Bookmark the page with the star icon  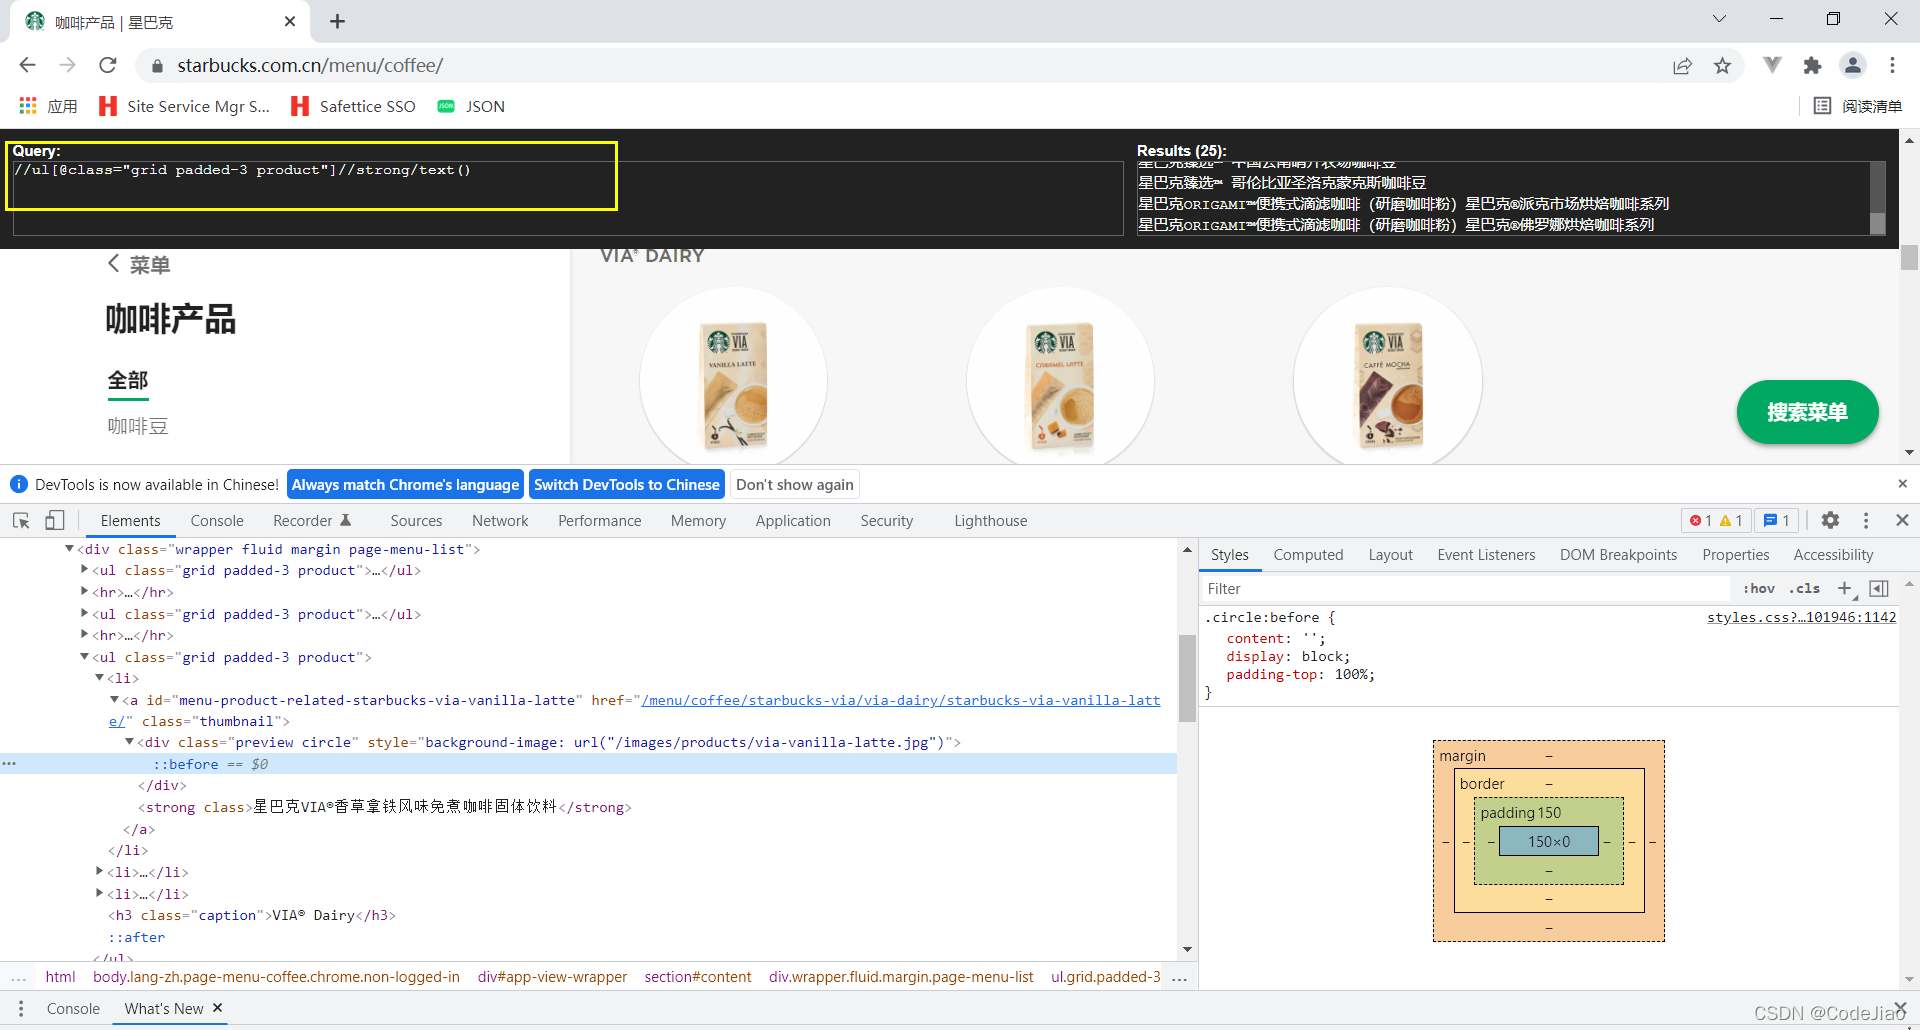coord(1722,65)
